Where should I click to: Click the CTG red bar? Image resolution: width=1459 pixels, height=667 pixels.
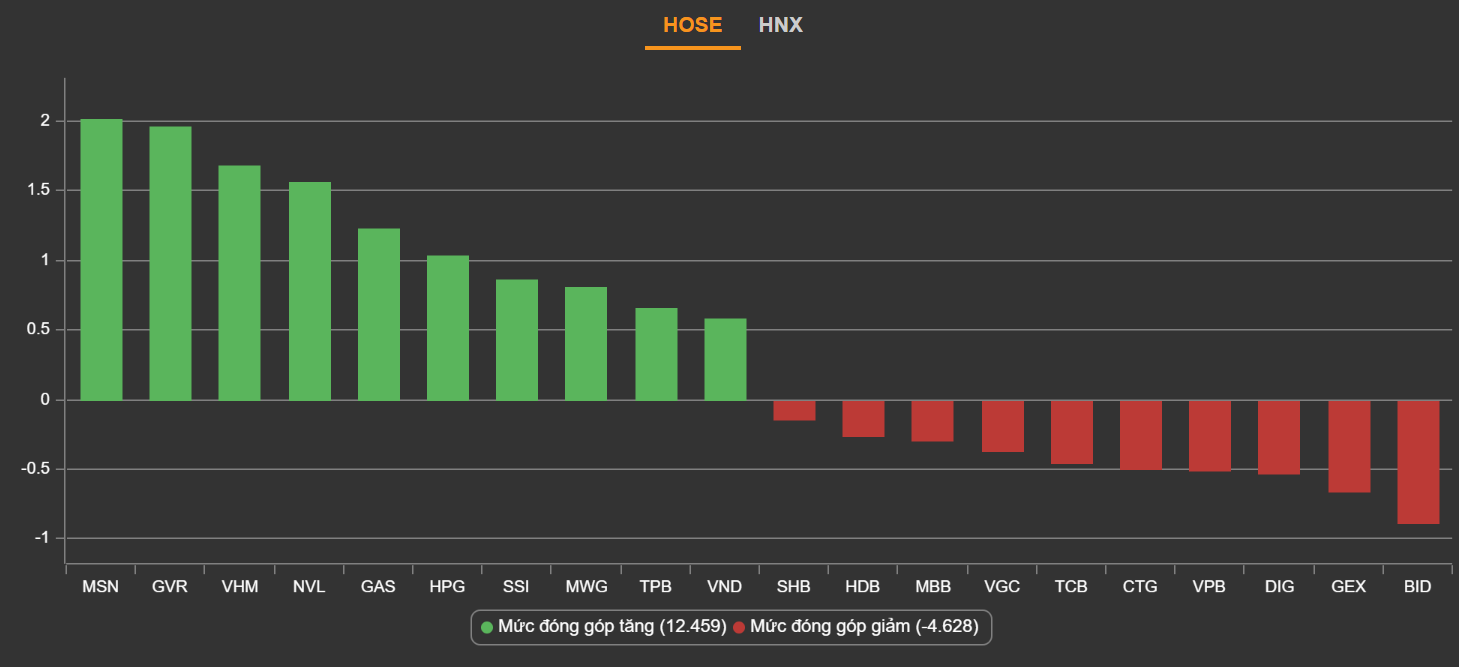[1140, 434]
